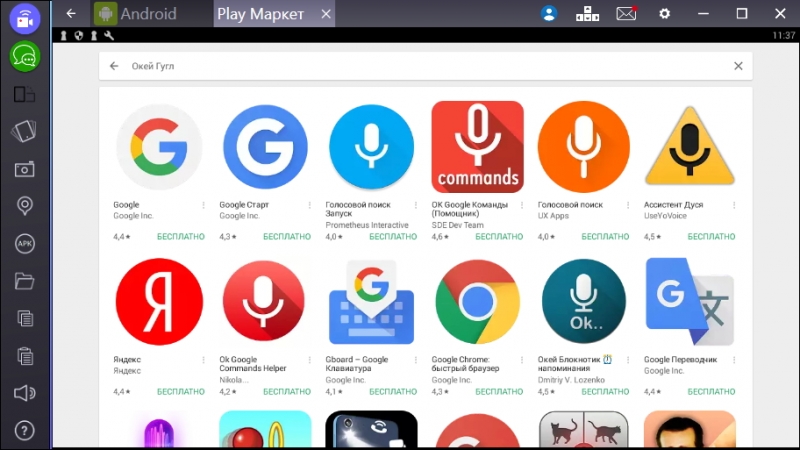Open the options menu for Google app
800x450 pixels.
(x=203, y=205)
